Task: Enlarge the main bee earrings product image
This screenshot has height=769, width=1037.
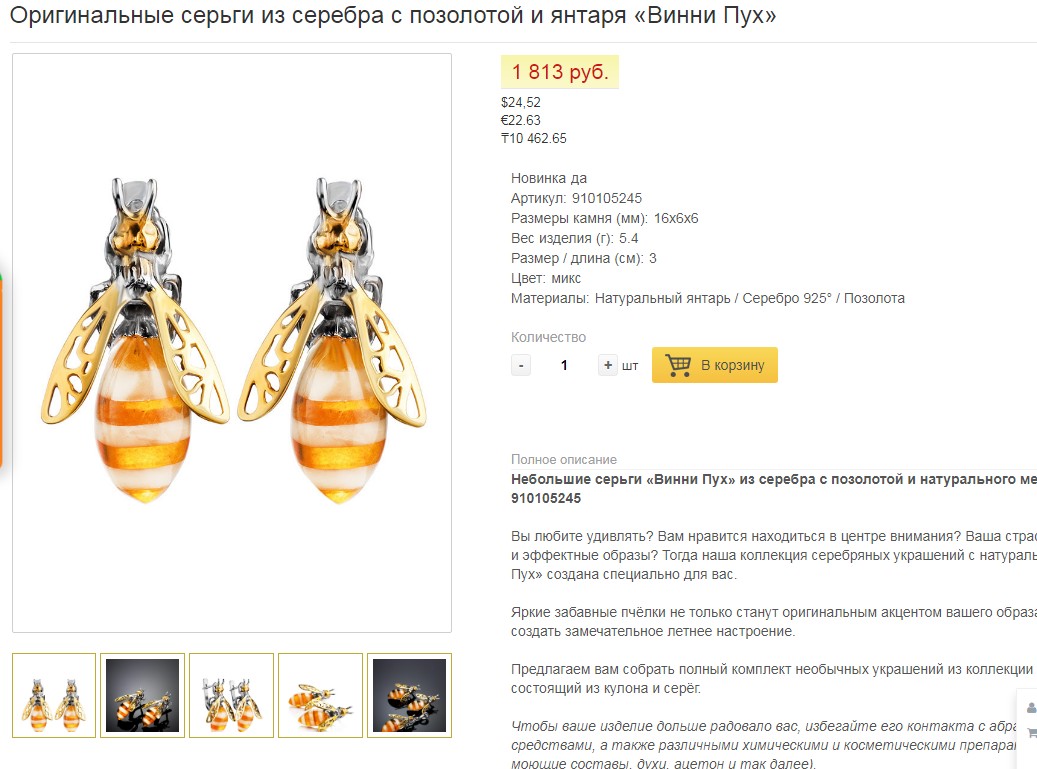Action: click(x=232, y=342)
